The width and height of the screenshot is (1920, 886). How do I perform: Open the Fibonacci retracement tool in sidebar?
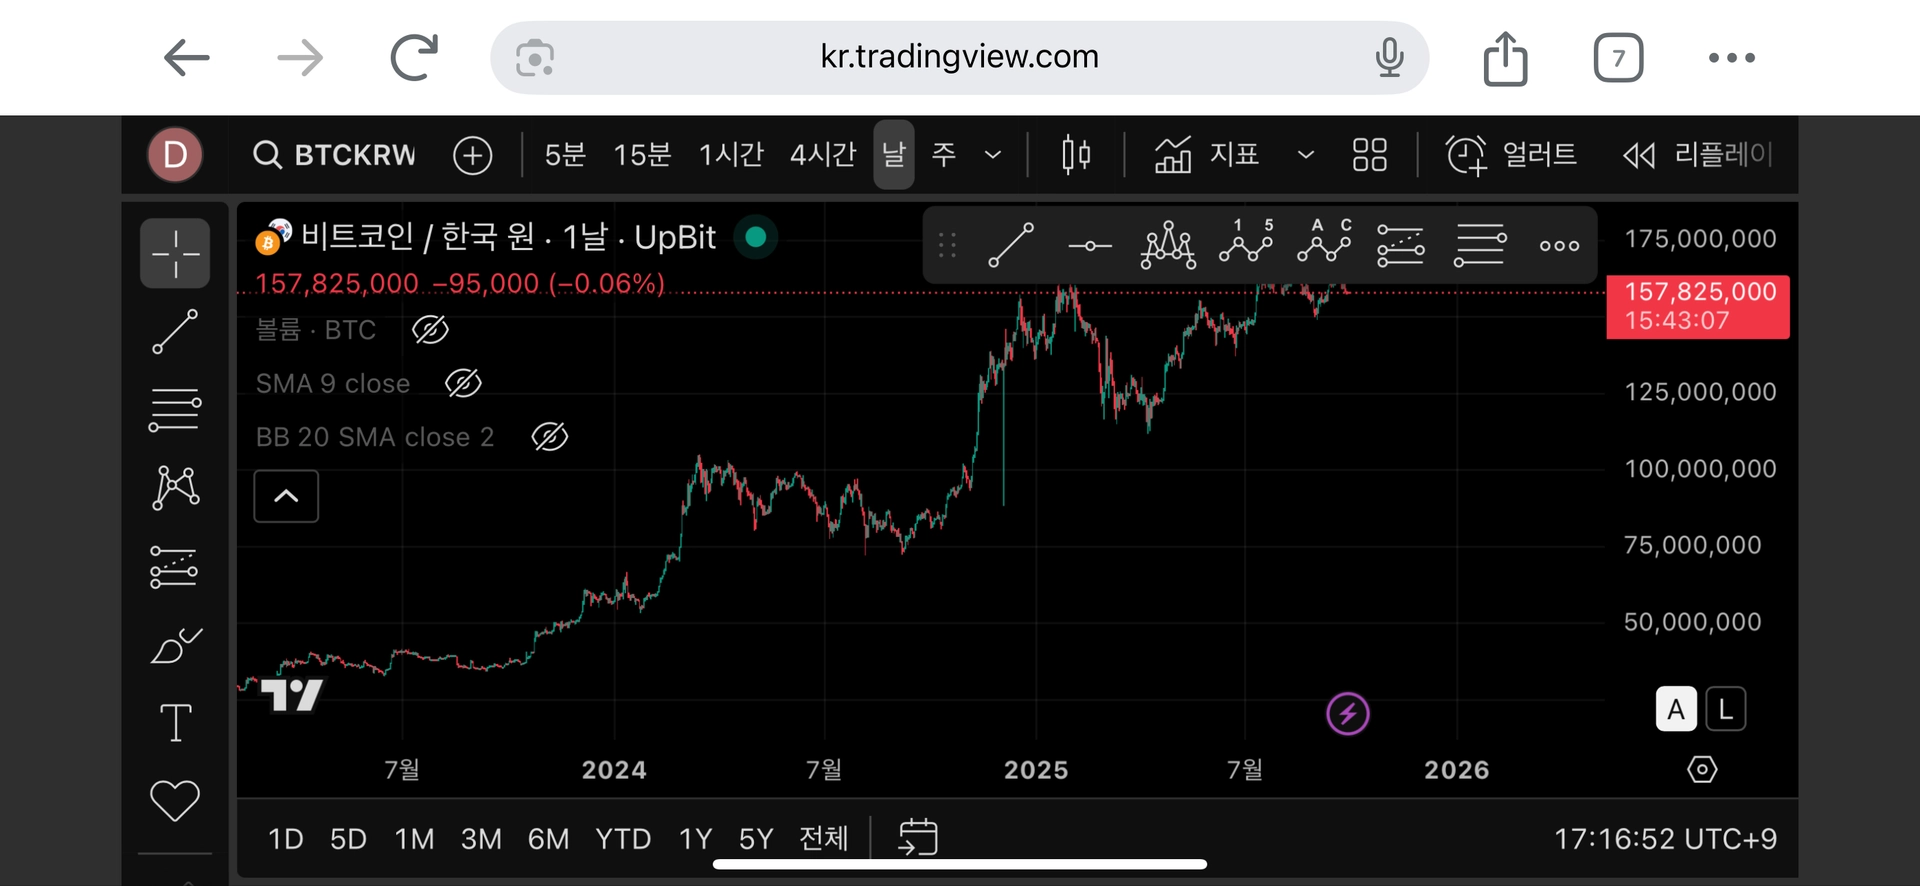point(175,410)
